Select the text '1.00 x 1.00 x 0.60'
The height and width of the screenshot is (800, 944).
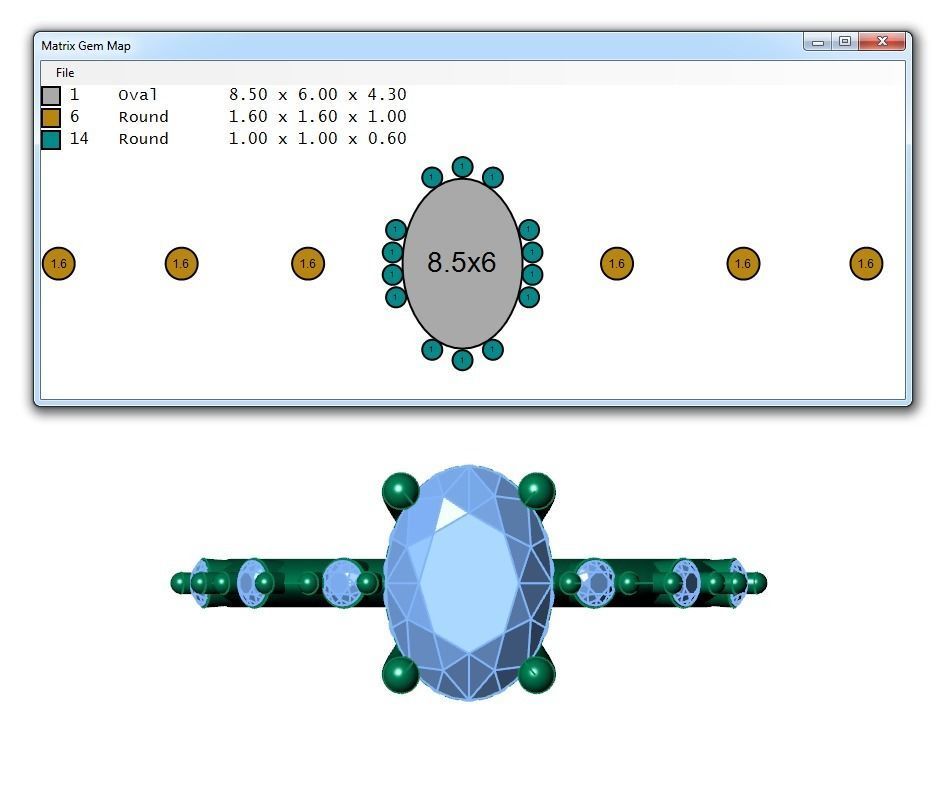[x=318, y=138]
